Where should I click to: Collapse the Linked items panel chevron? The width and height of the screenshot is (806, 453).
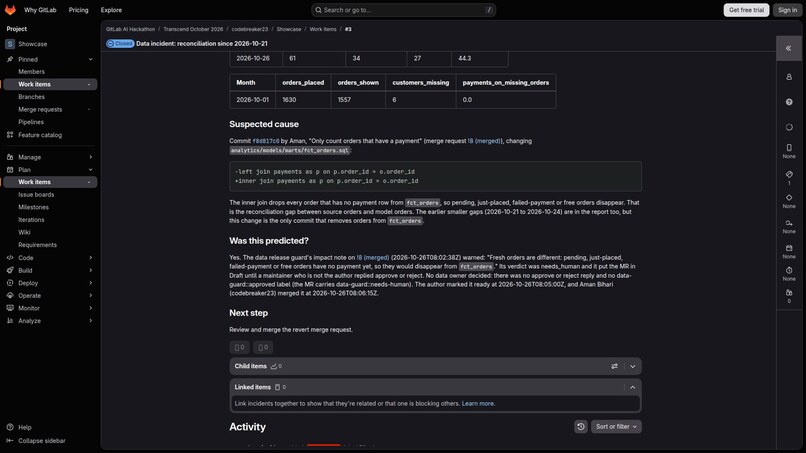click(x=632, y=387)
